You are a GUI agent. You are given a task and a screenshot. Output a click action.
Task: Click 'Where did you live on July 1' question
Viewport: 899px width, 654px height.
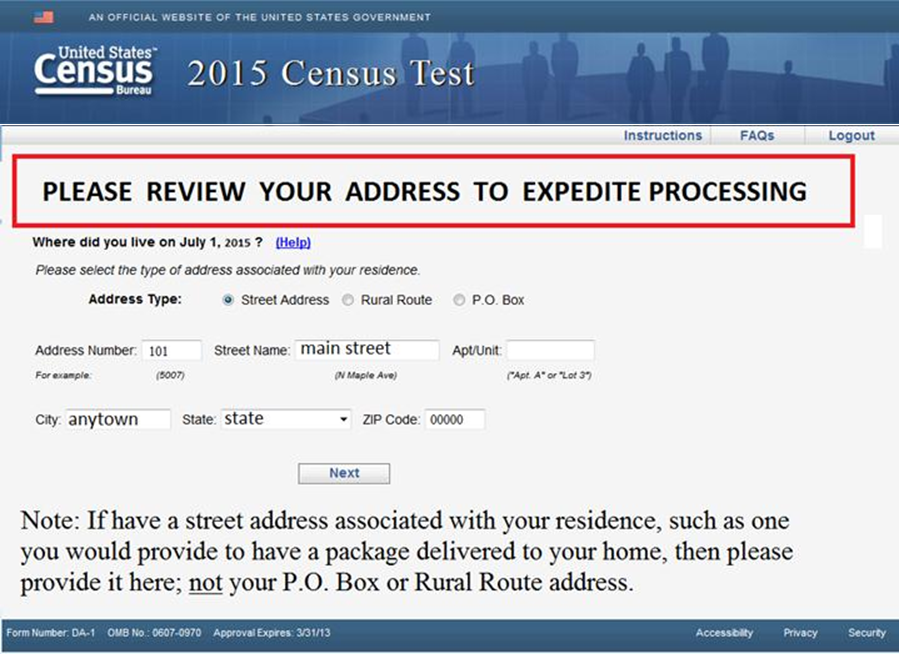pyautogui.click(x=147, y=242)
